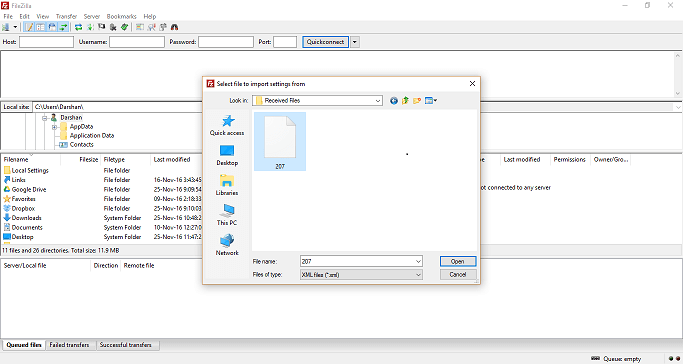
Task: Select Contacts folder in local tree
Action: (x=81, y=145)
